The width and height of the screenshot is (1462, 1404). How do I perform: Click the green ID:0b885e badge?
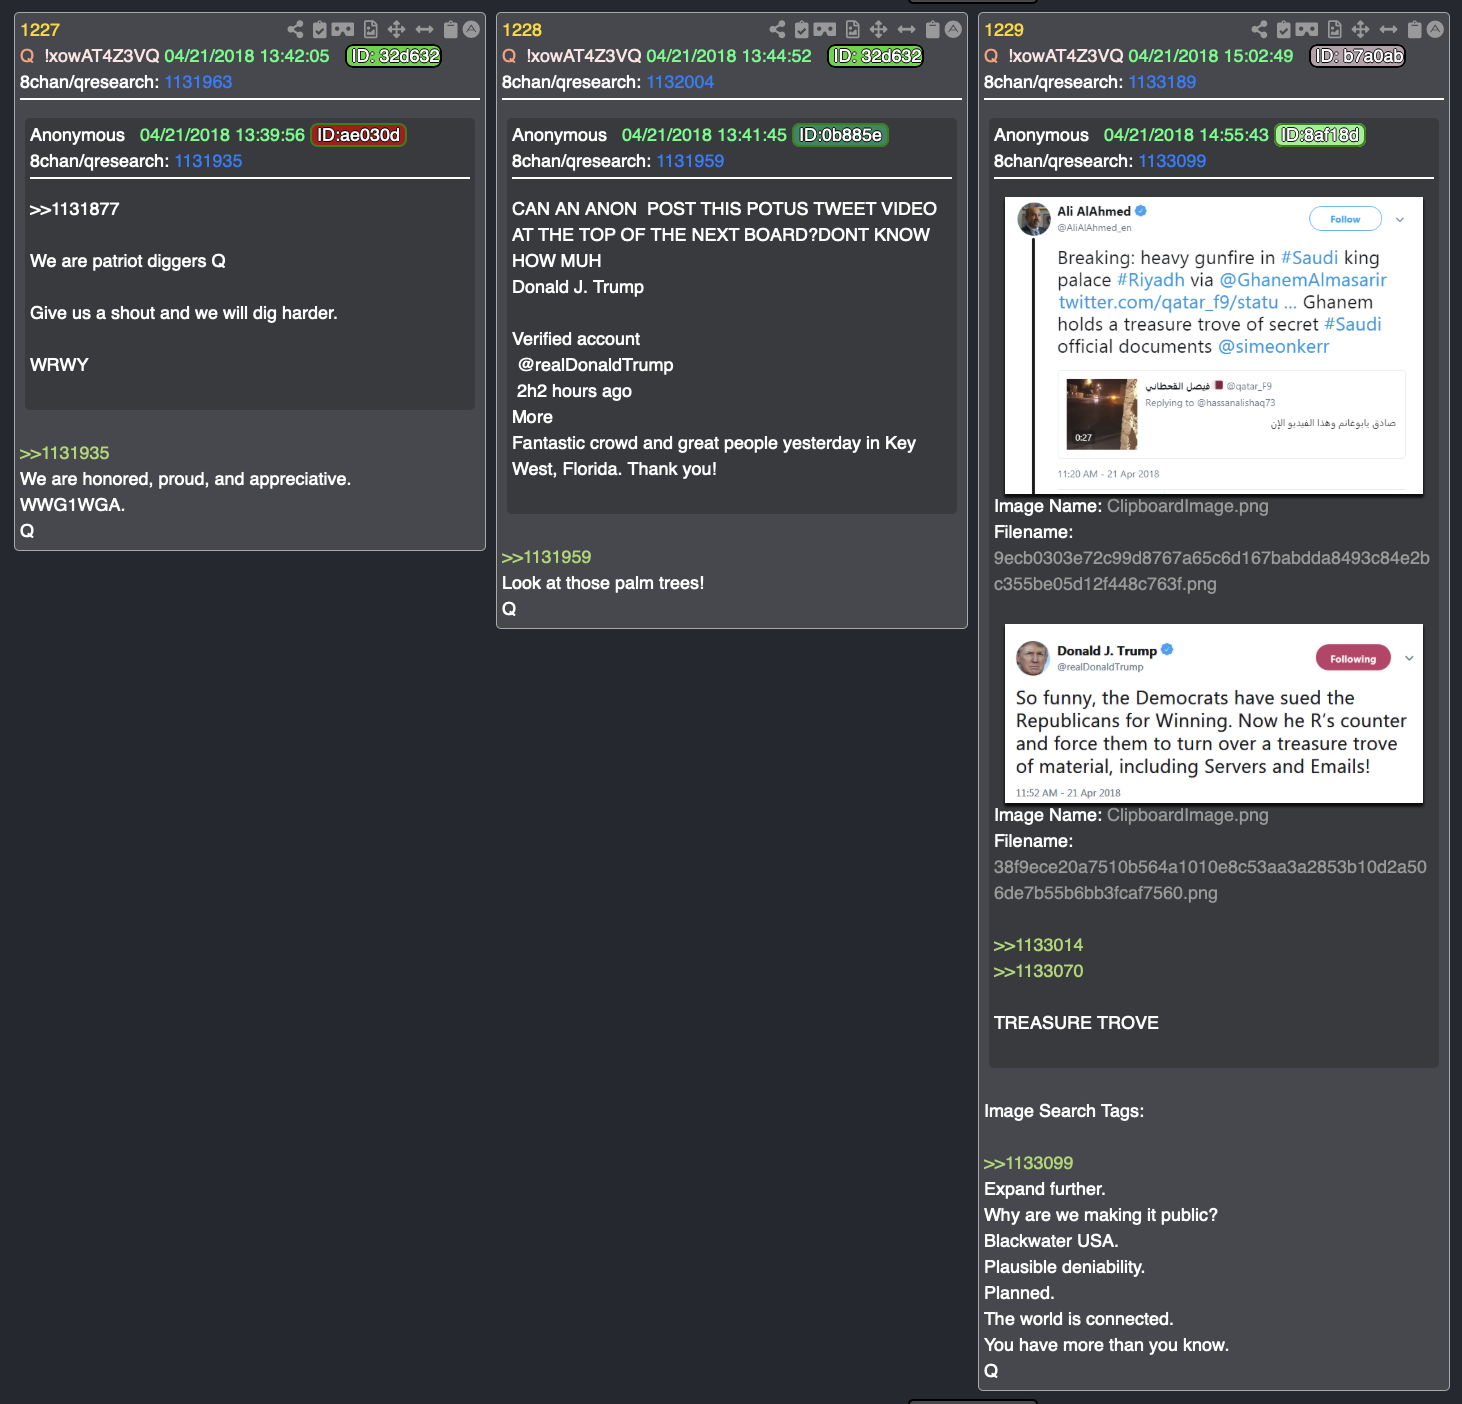click(841, 135)
